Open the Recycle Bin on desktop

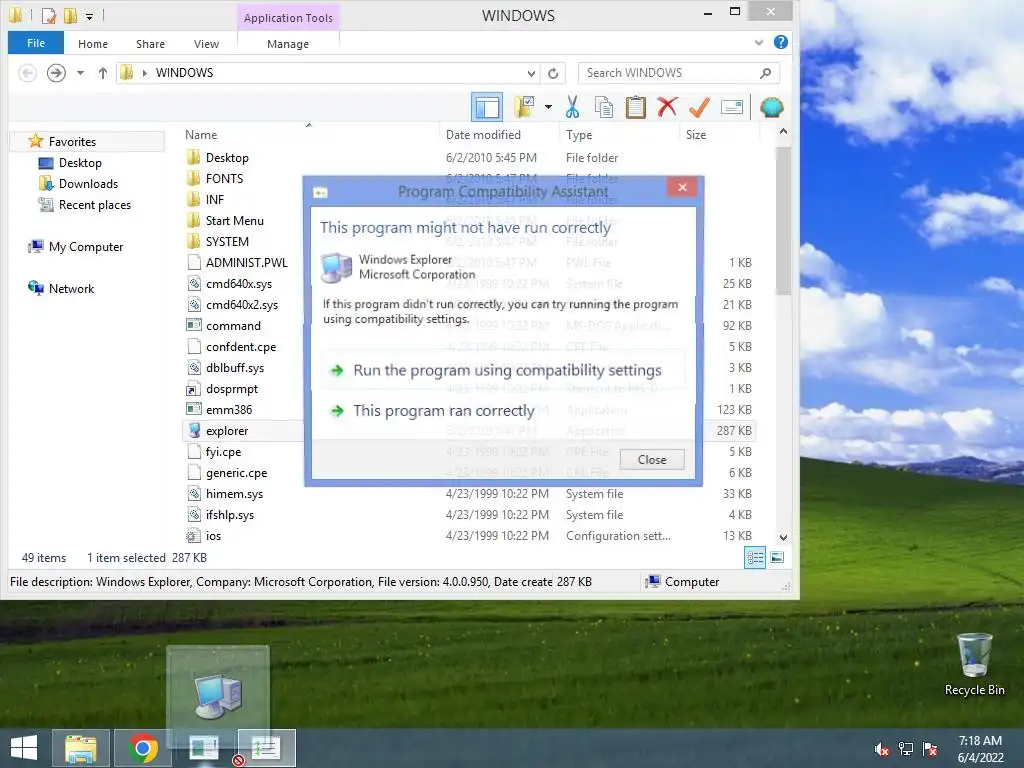tap(974, 664)
